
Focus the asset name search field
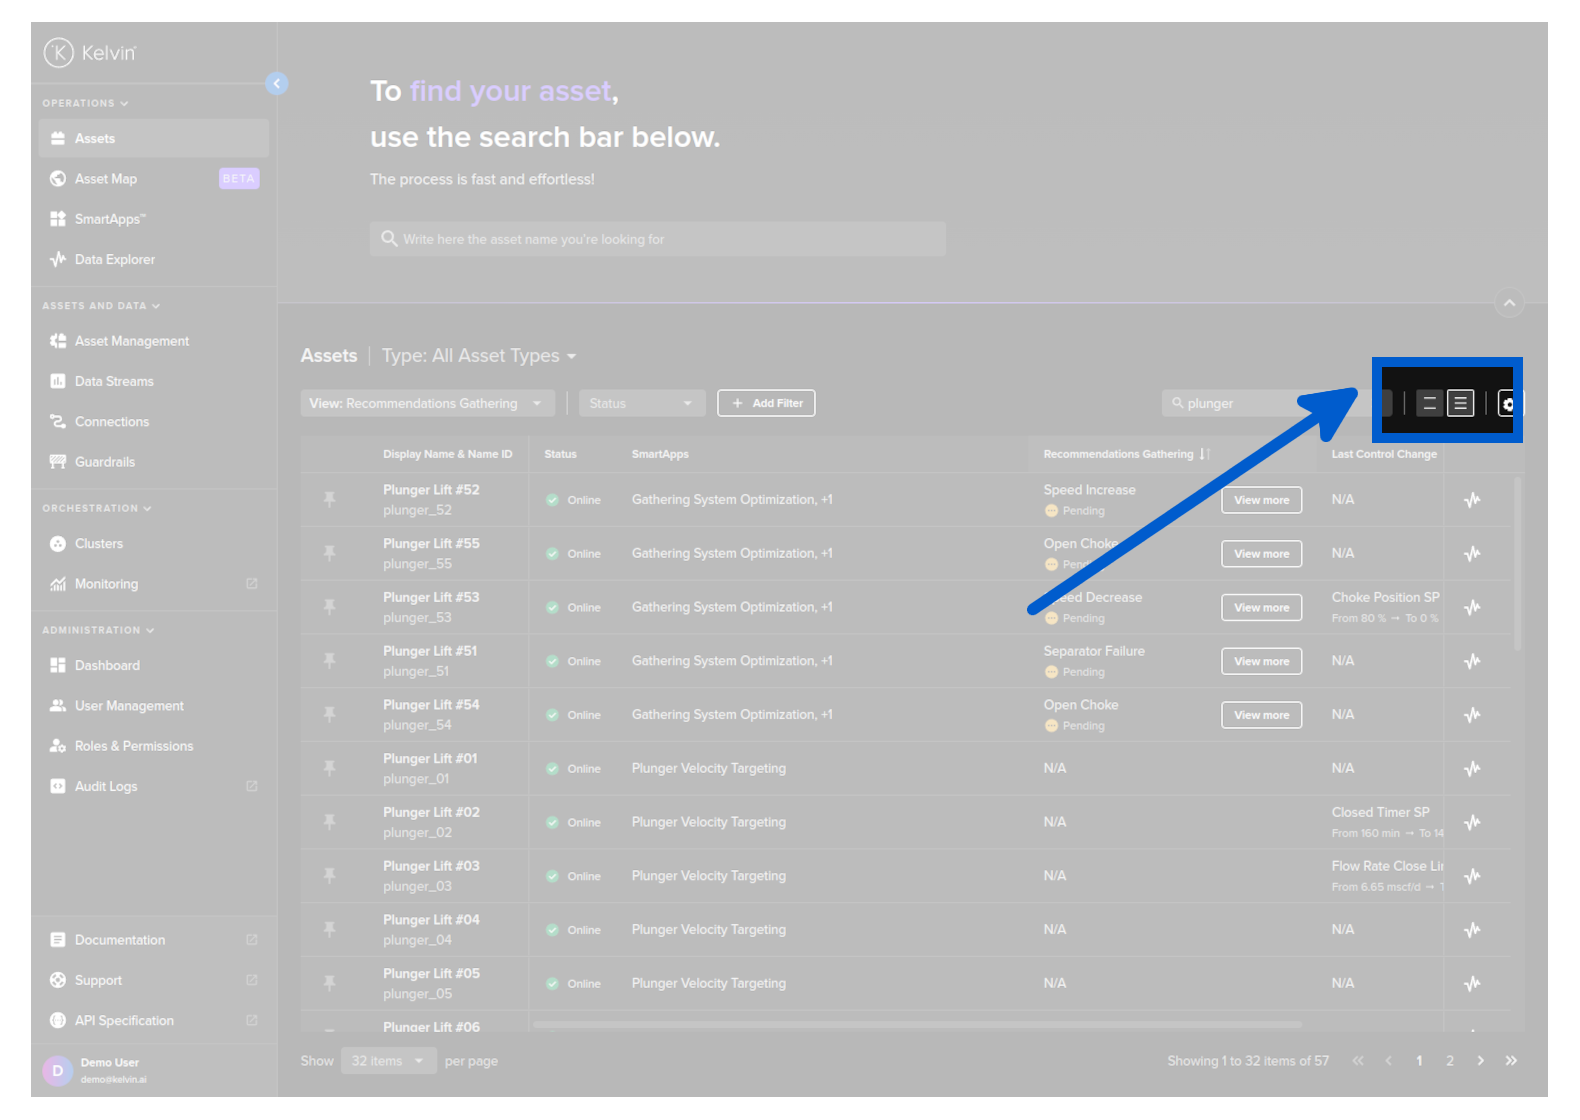[x=657, y=239]
